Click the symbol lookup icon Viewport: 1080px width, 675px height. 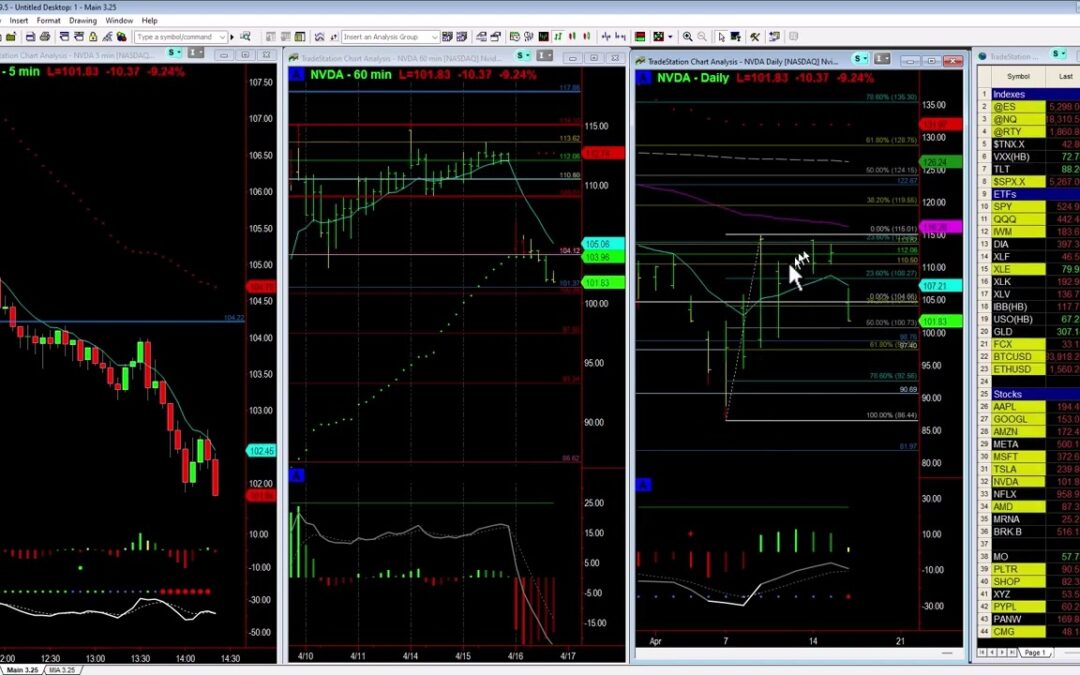point(246,37)
